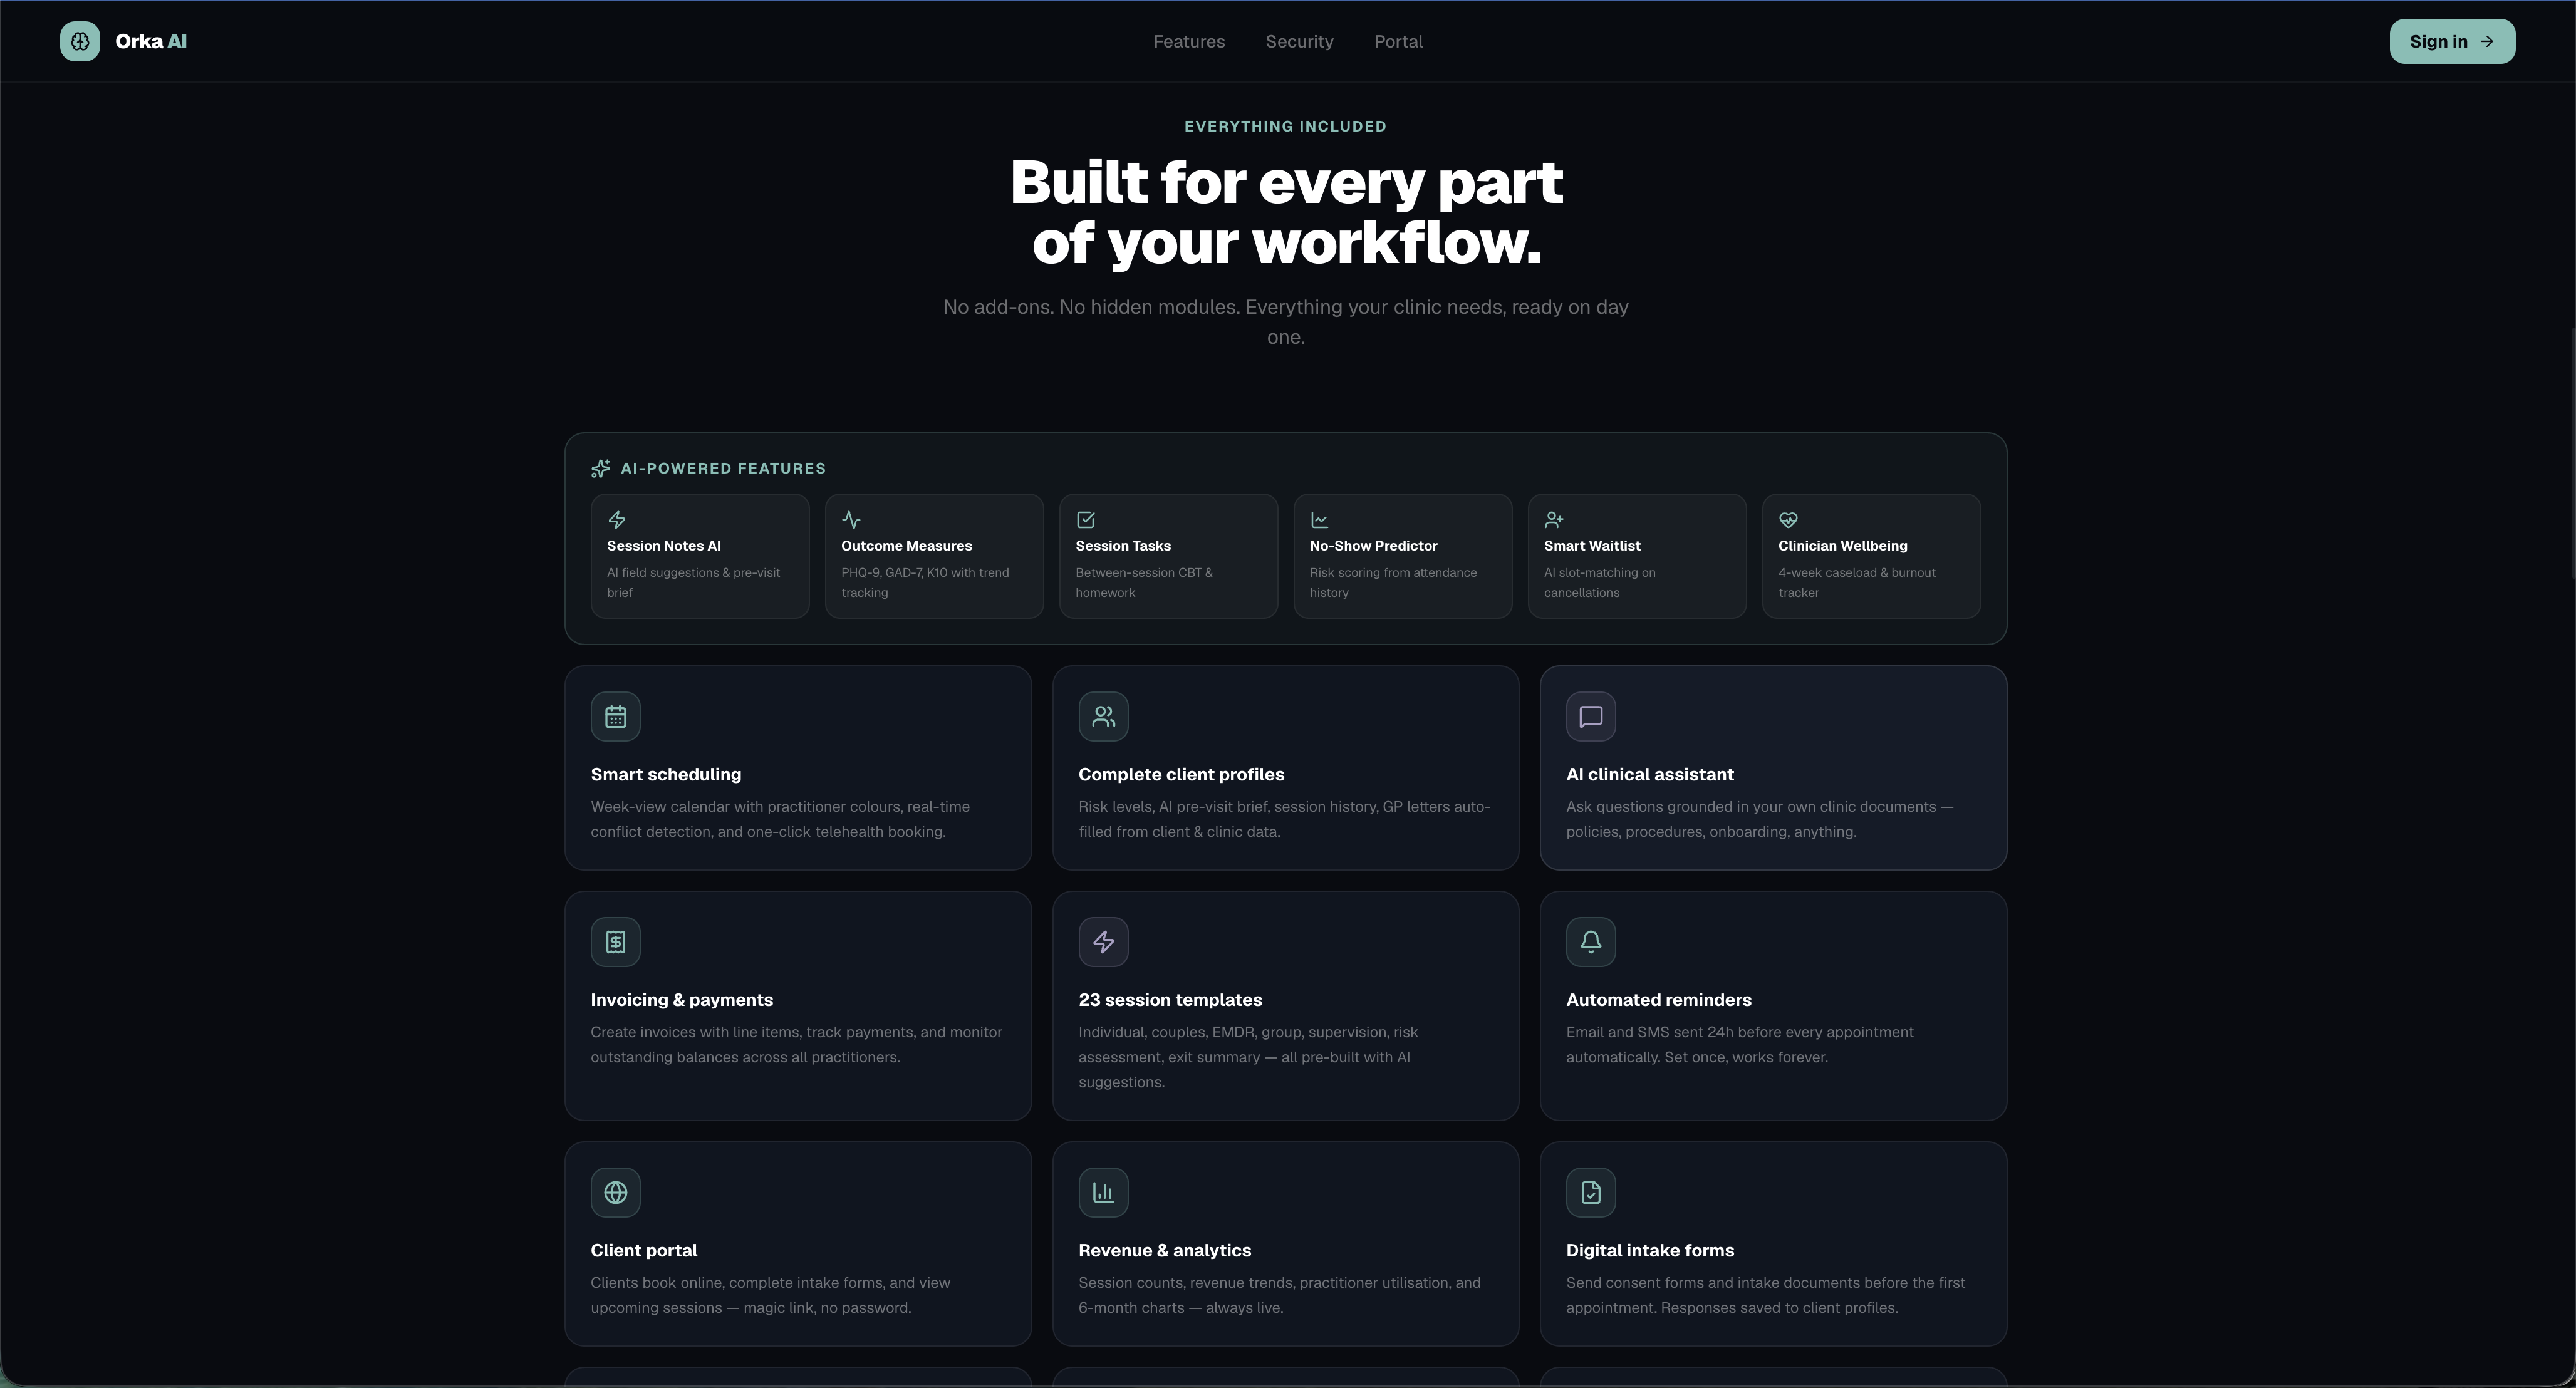Viewport: 2576px width, 1388px height.
Task: Click the bell icon for Automated reminders
Action: (x=1591, y=942)
